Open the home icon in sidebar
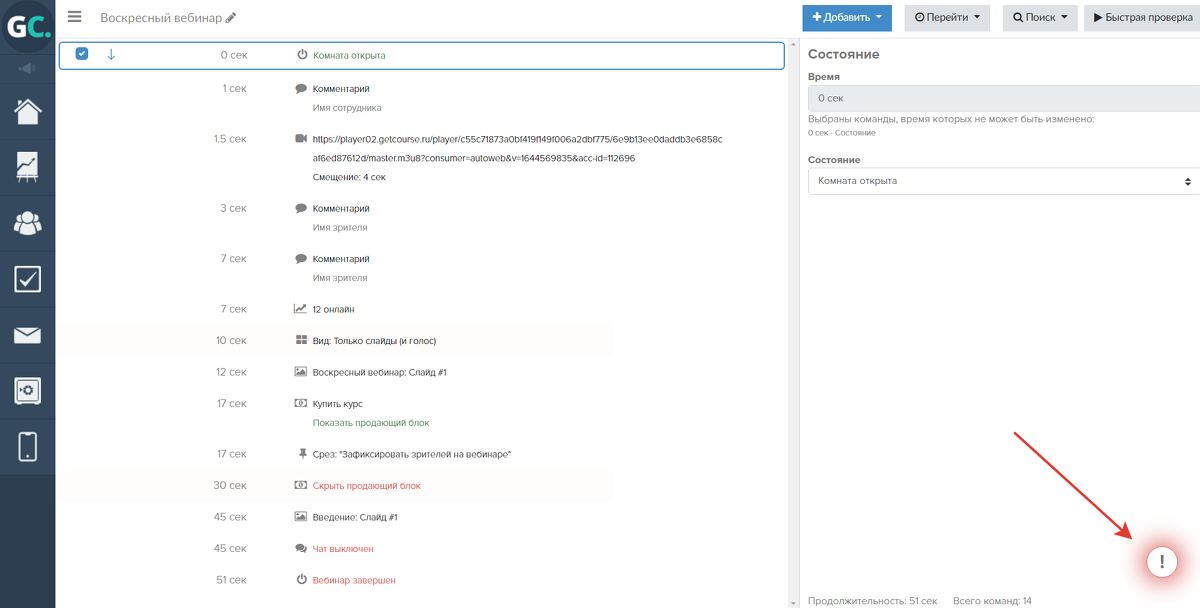Viewport: 1200px width, 608px height. coord(28,110)
